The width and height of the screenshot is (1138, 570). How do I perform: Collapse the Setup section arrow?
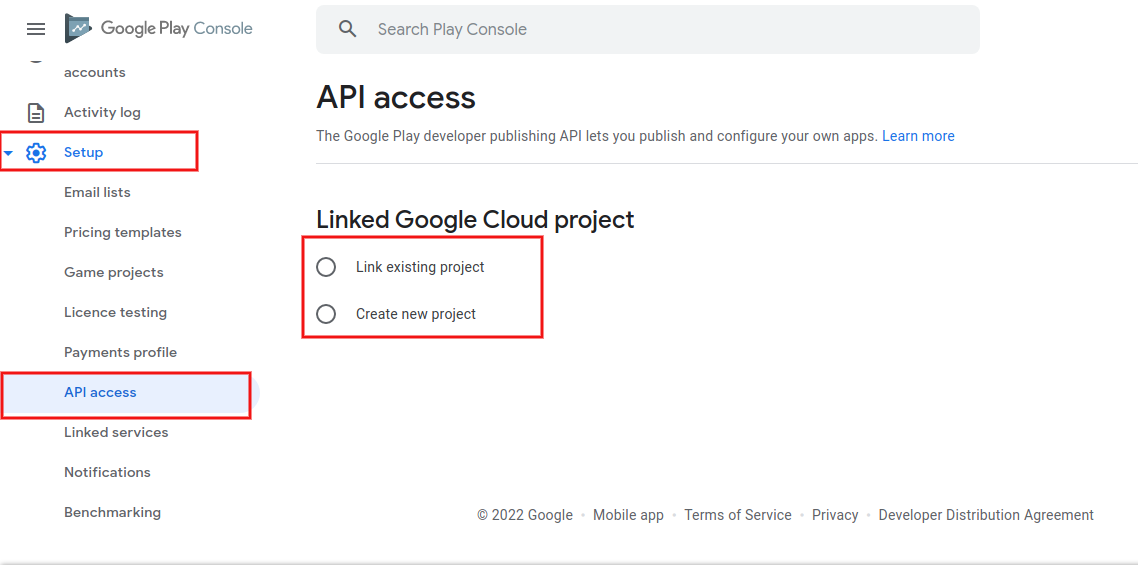[9, 153]
